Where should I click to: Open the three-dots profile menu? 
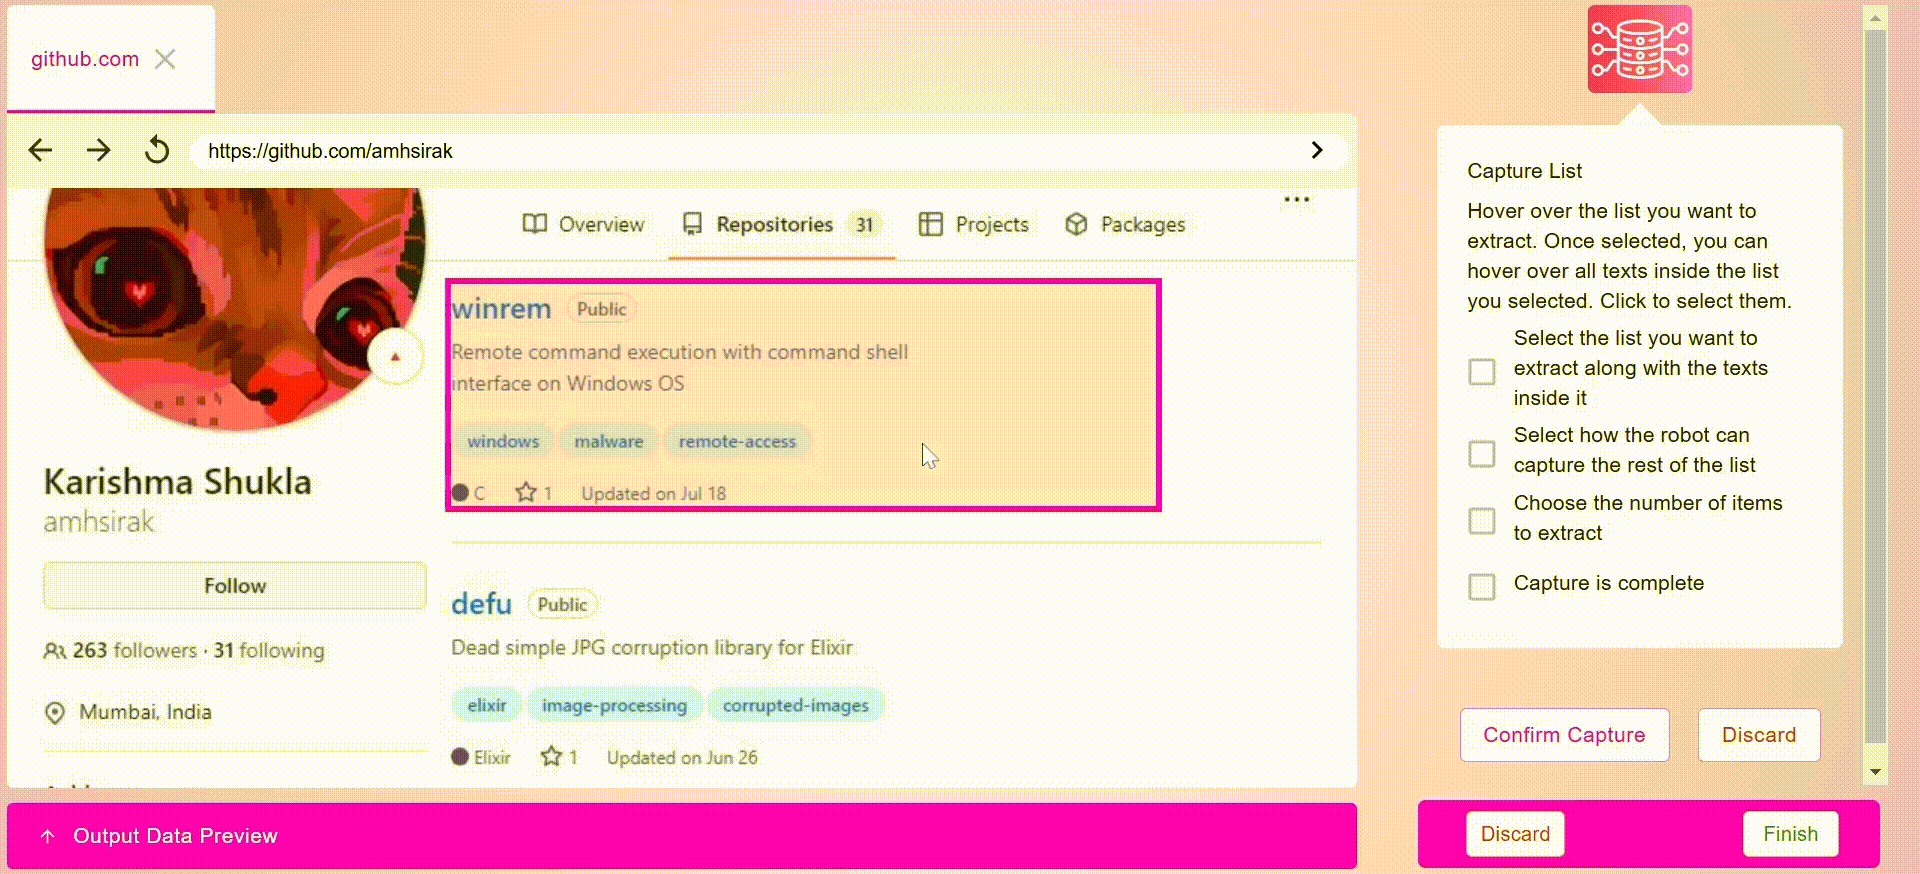click(x=1296, y=199)
